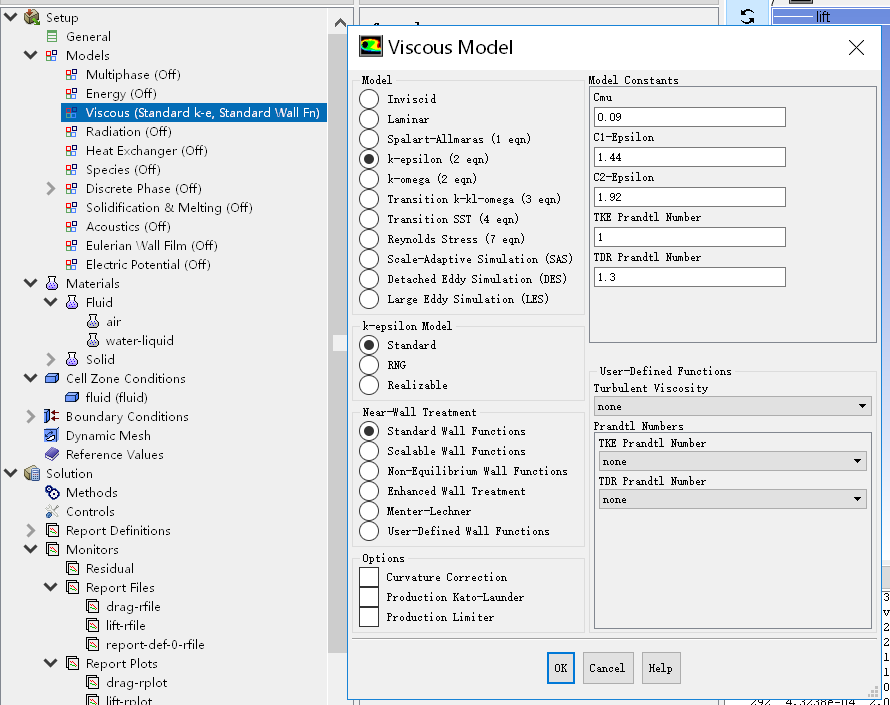
Task: Click the Heat Exchanger (Off) icon
Action: tap(72, 151)
